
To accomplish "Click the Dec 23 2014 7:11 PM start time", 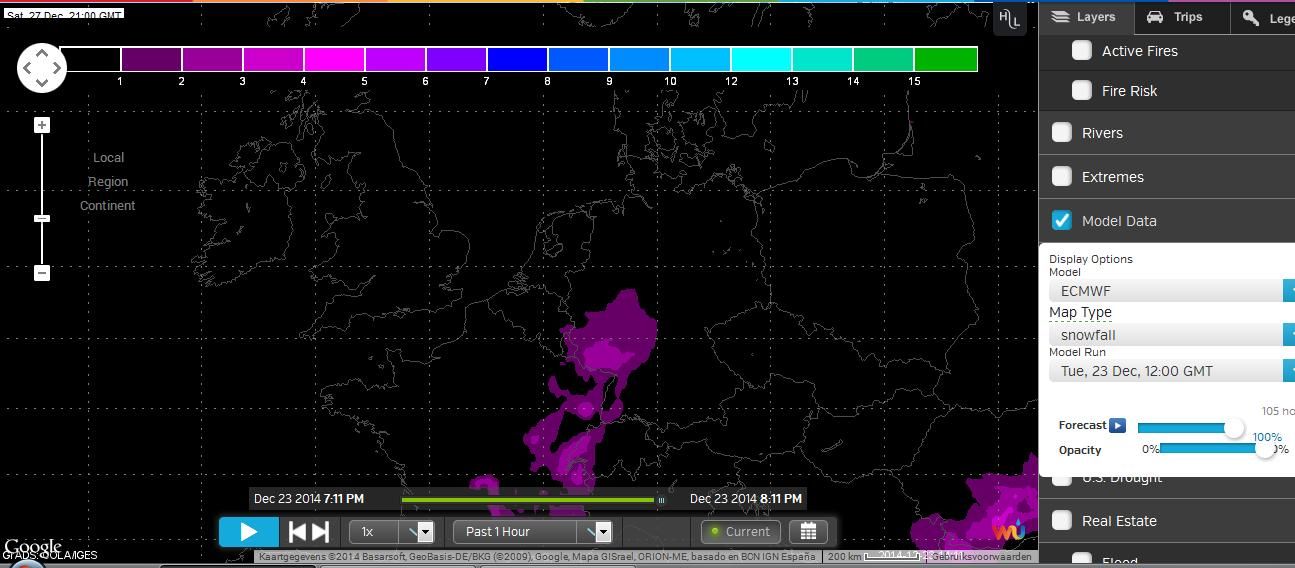I will click(309, 498).
